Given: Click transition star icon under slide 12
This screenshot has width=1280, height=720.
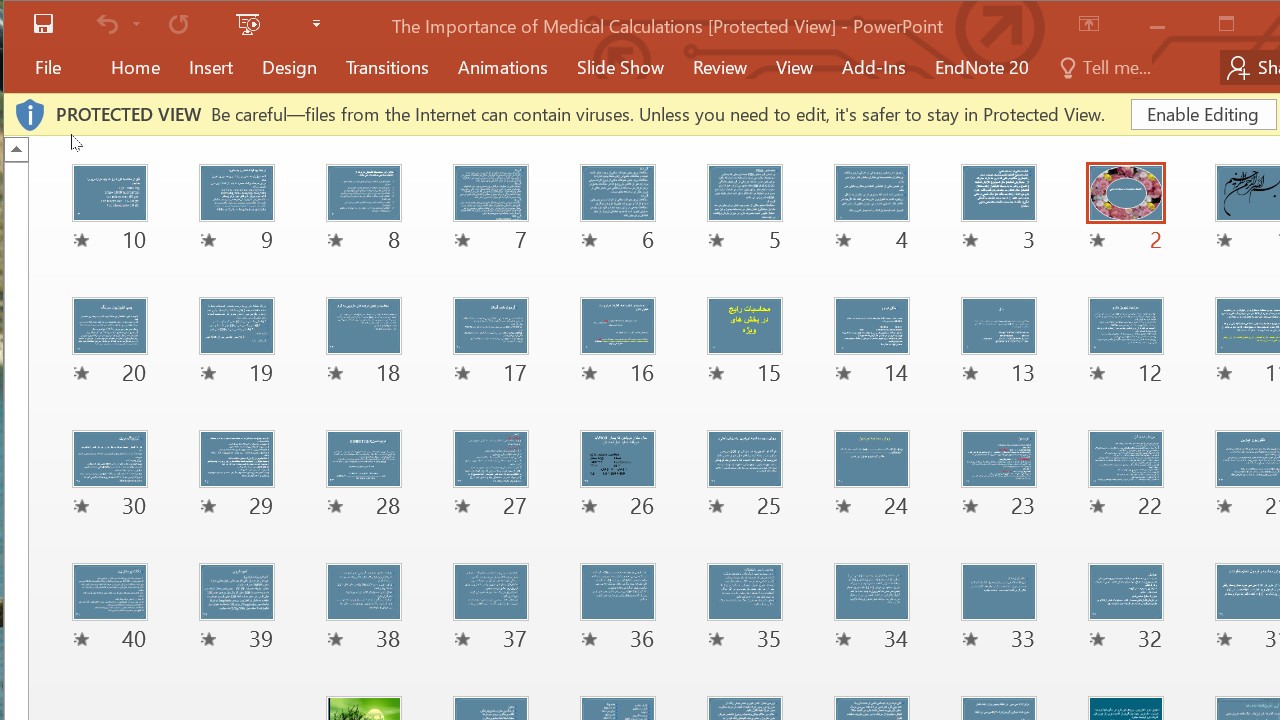Looking at the screenshot, I should 1097,373.
